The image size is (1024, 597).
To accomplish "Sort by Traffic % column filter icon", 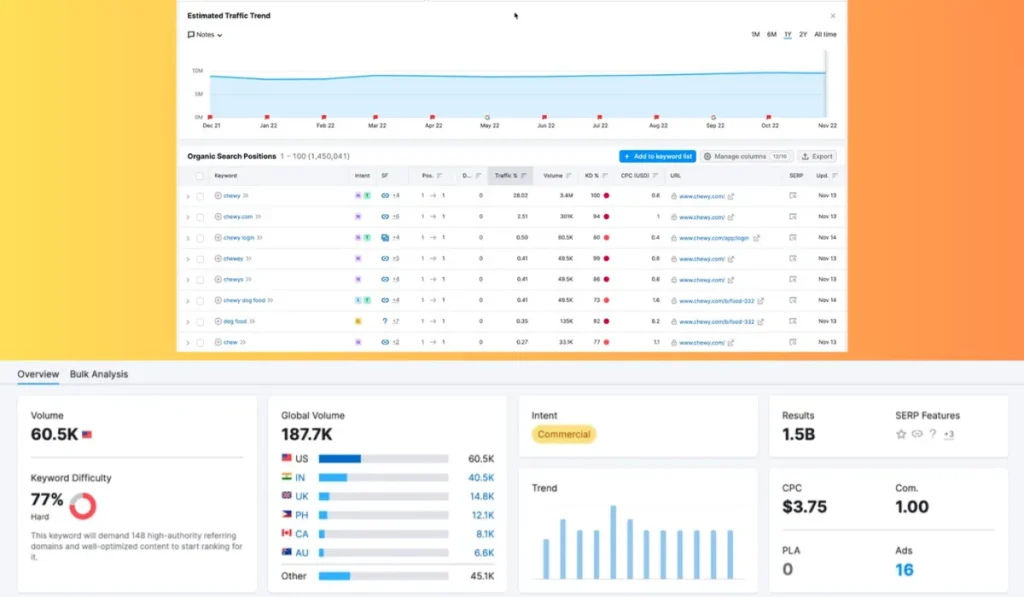I will 524,176.
